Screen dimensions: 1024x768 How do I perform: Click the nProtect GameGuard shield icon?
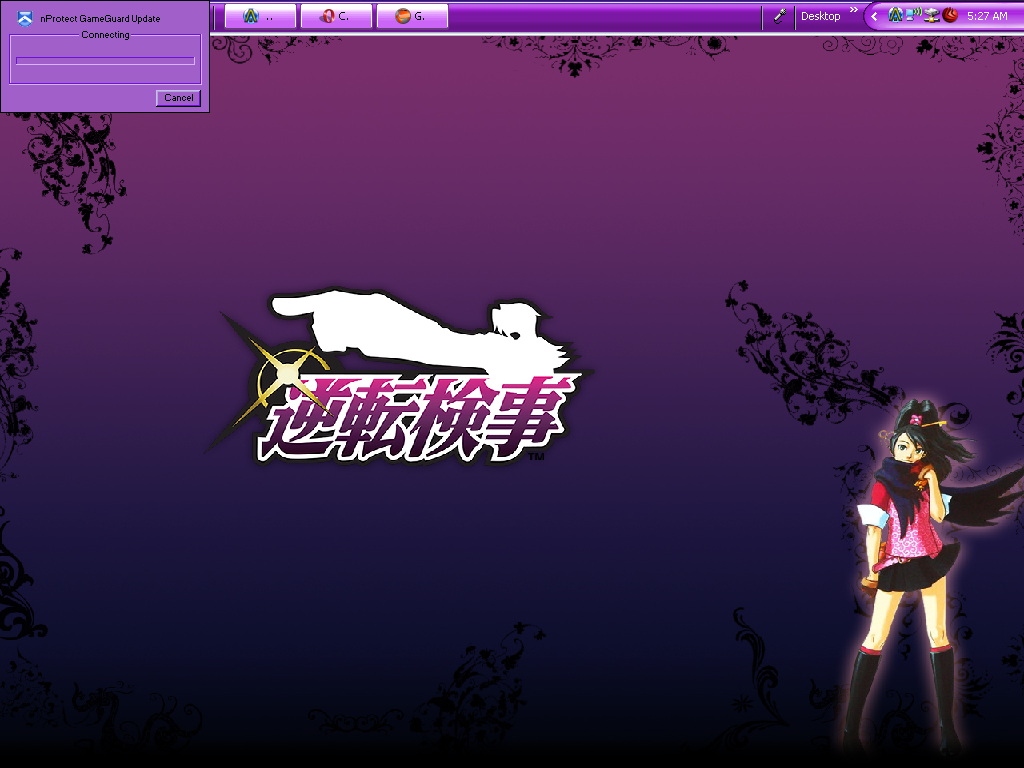[25, 18]
